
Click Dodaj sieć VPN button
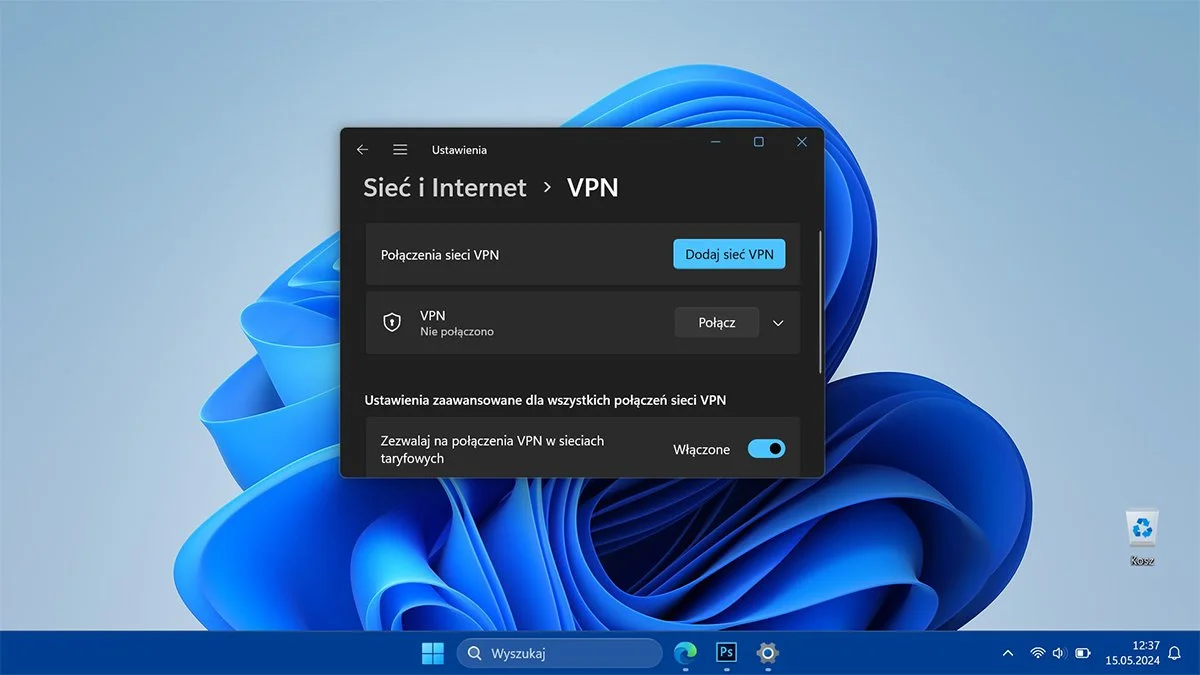pos(729,254)
